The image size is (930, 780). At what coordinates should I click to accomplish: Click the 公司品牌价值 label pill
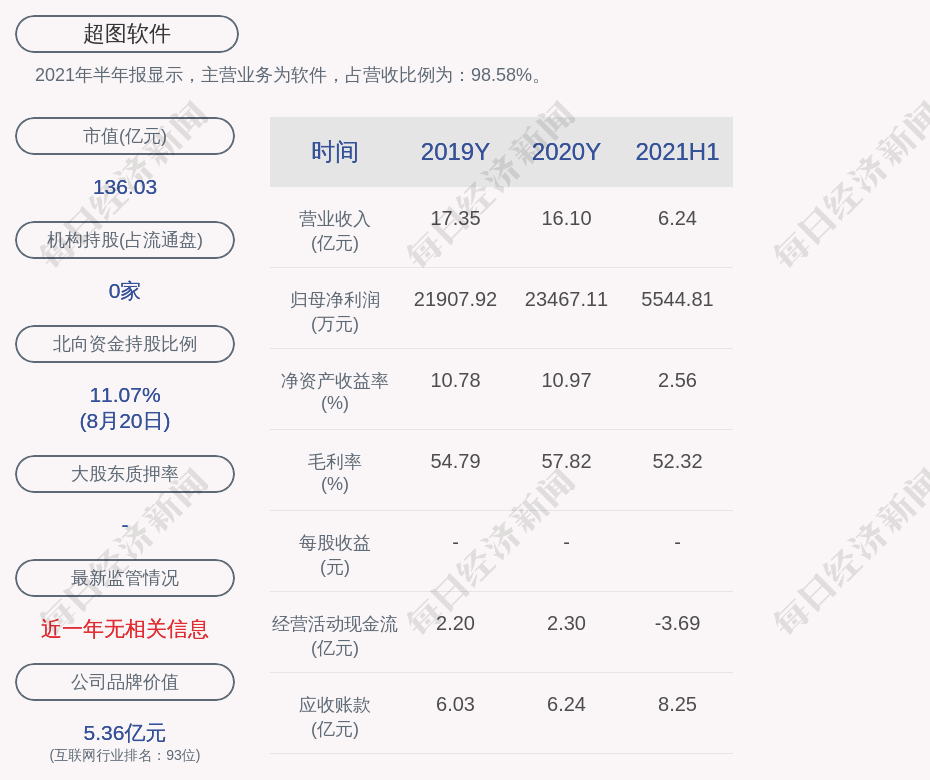coord(125,682)
